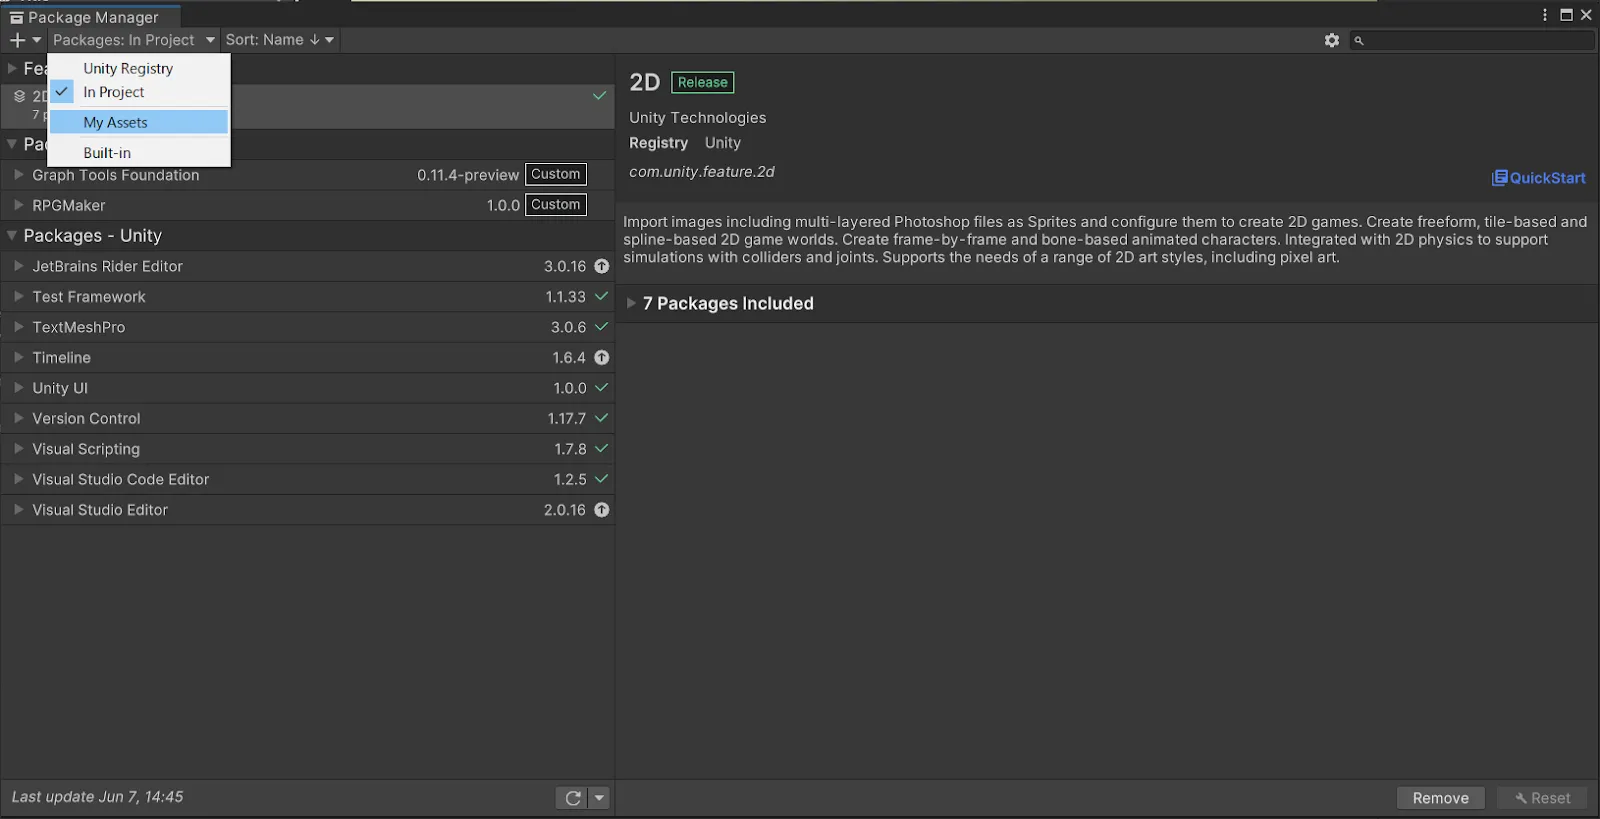Open Package Manager settings gear

point(1331,40)
